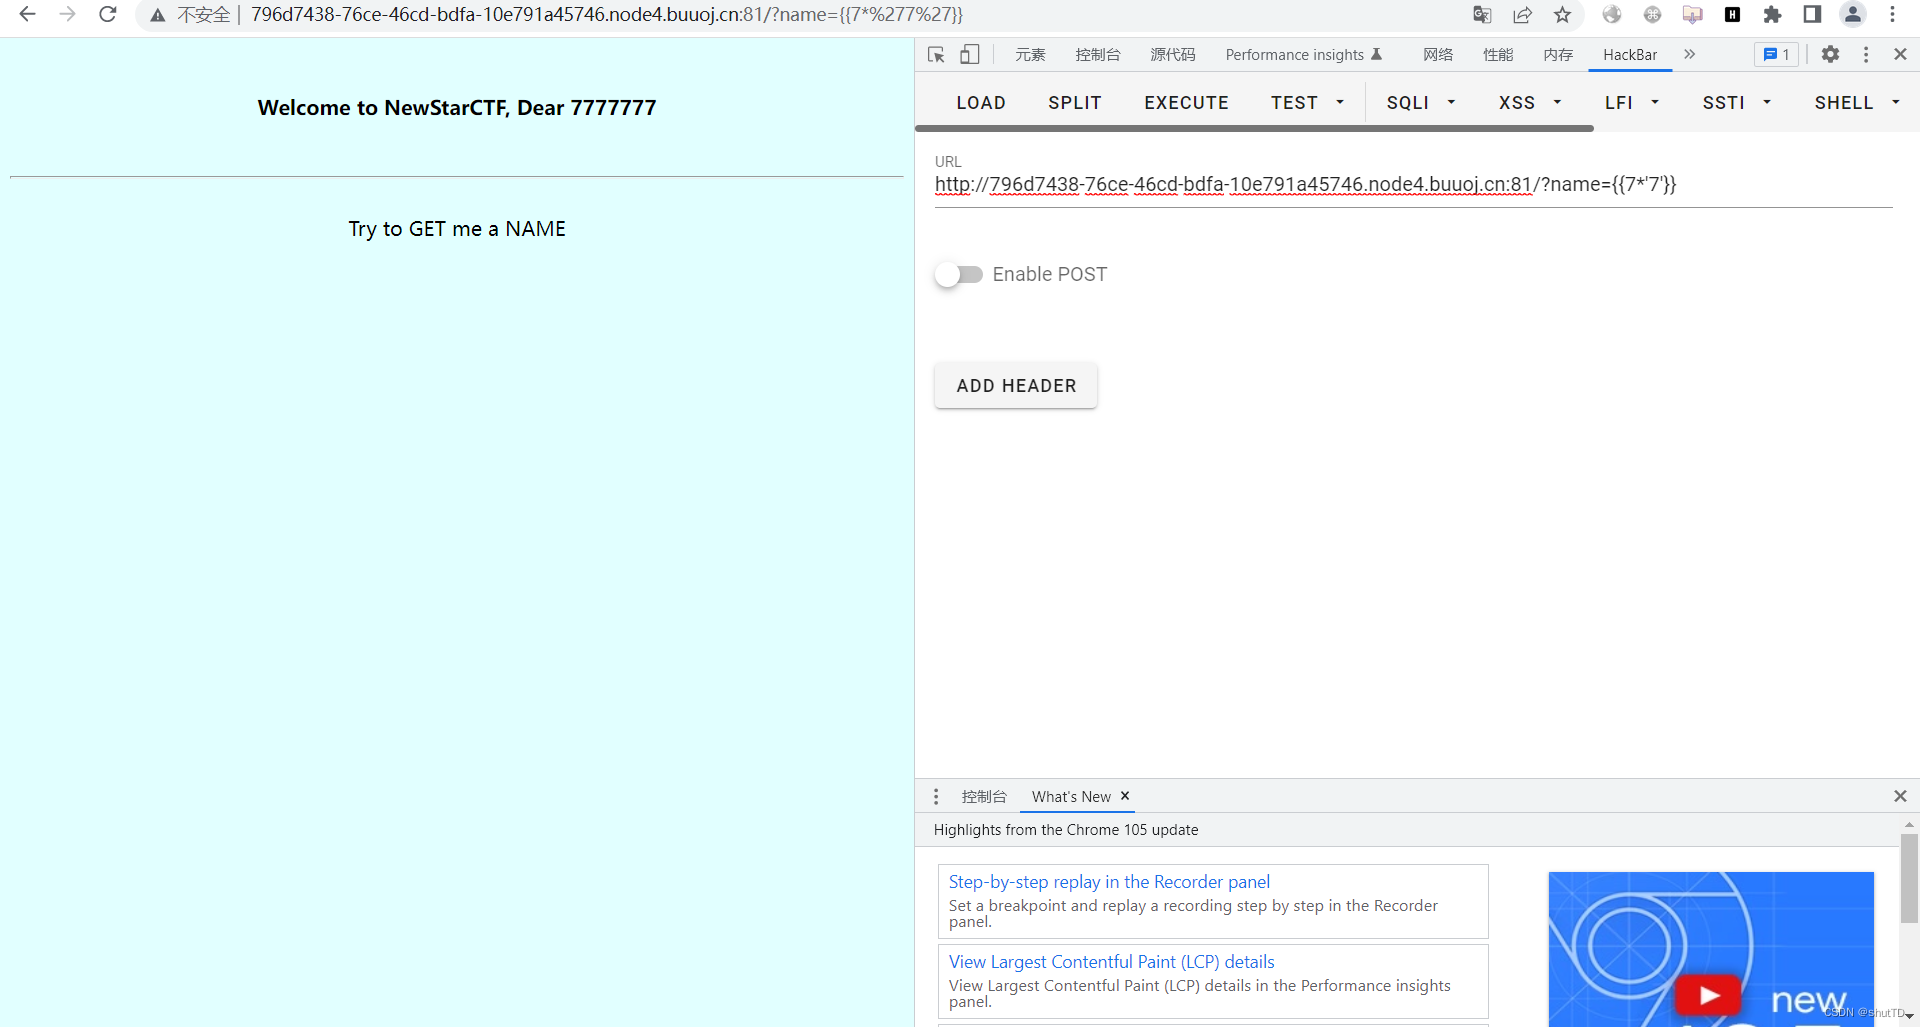1920x1027 pixels.
Task: Click the share icon in the toolbar
Action: point(1523,14)
